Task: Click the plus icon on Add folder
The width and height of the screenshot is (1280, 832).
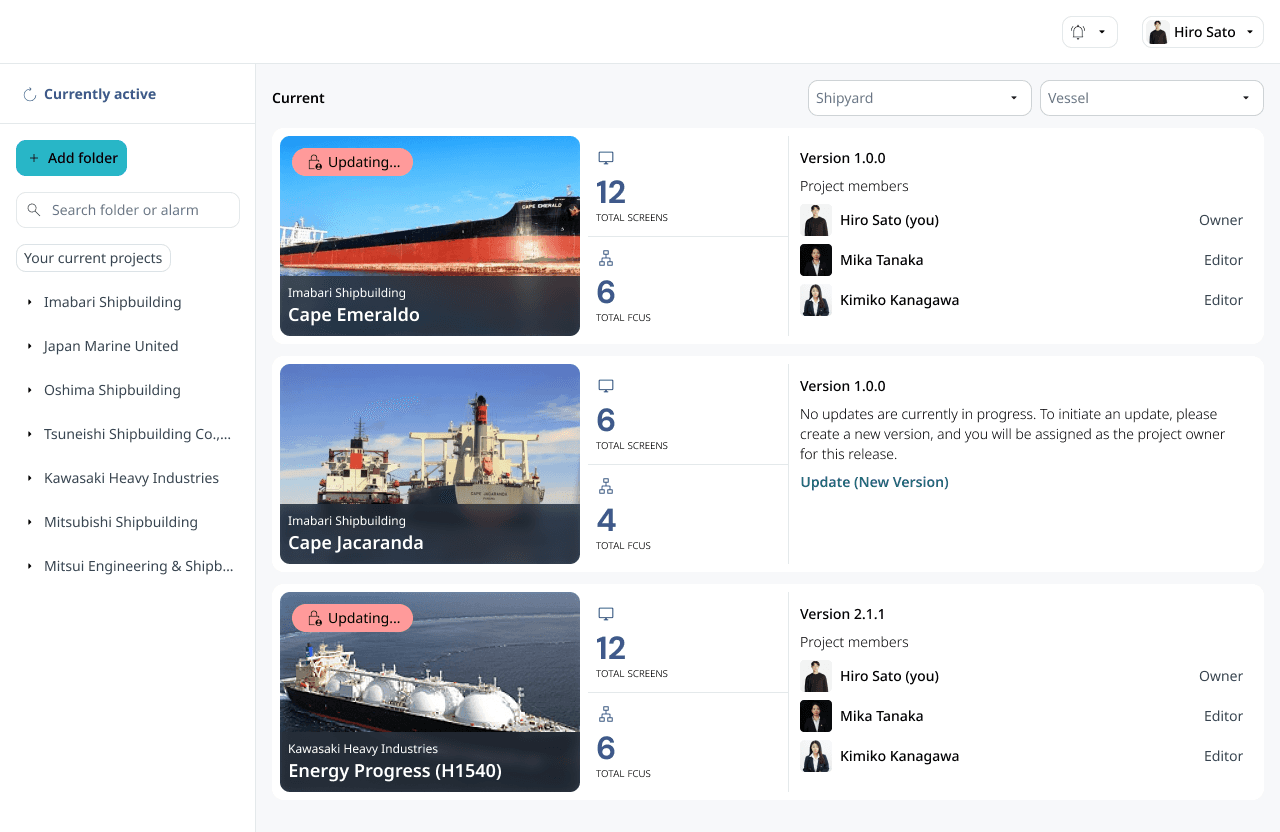Action: point(34,158)
